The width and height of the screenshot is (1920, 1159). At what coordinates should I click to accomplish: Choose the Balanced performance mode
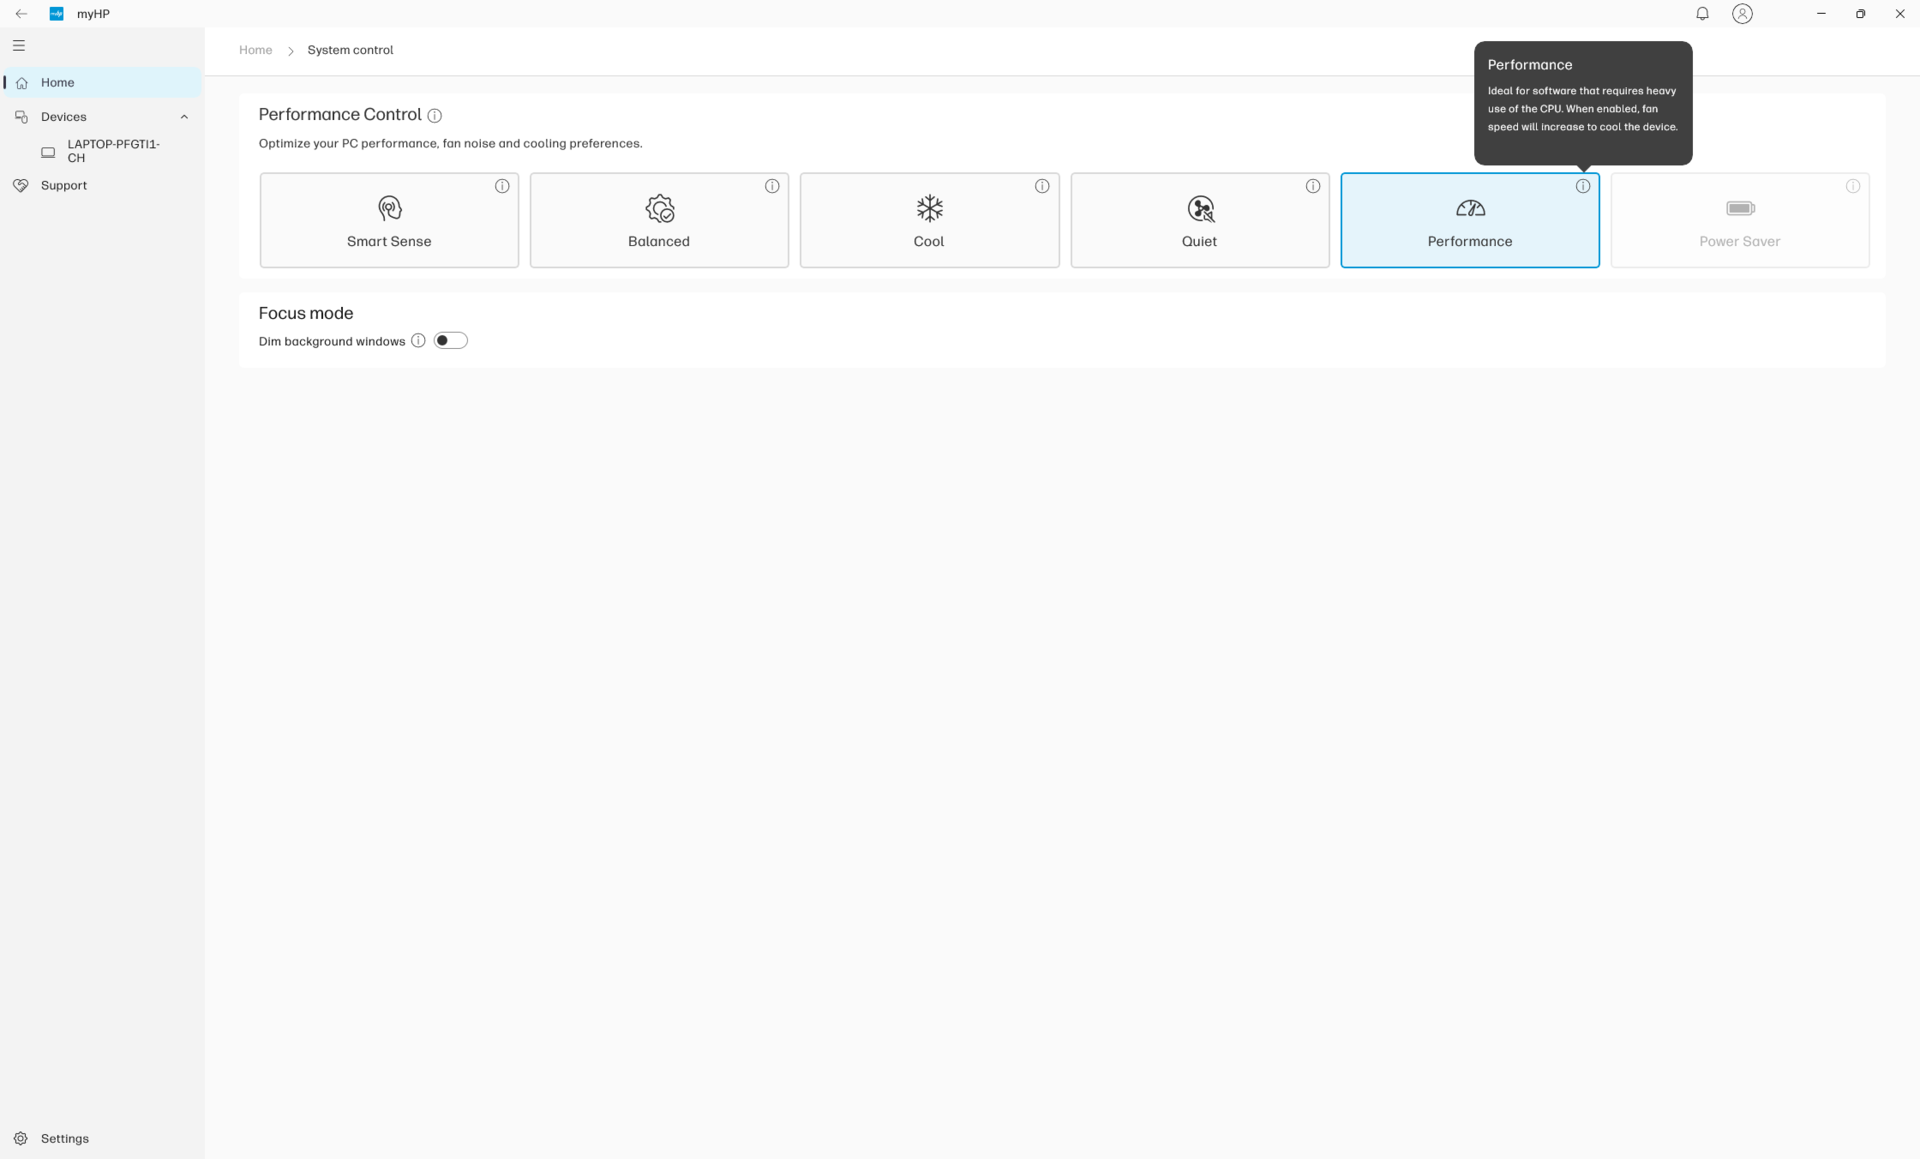coord(659,220)
